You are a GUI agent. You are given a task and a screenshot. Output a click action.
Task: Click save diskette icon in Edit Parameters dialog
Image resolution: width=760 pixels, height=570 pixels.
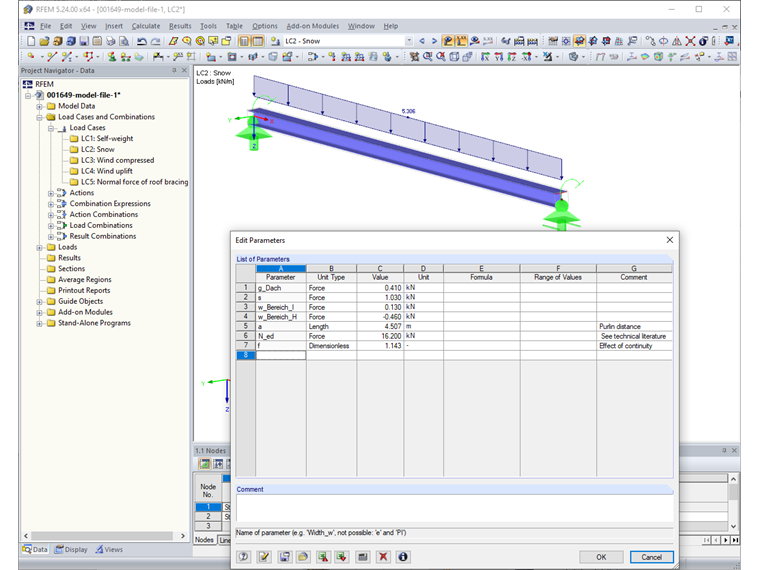click(285, 556)
